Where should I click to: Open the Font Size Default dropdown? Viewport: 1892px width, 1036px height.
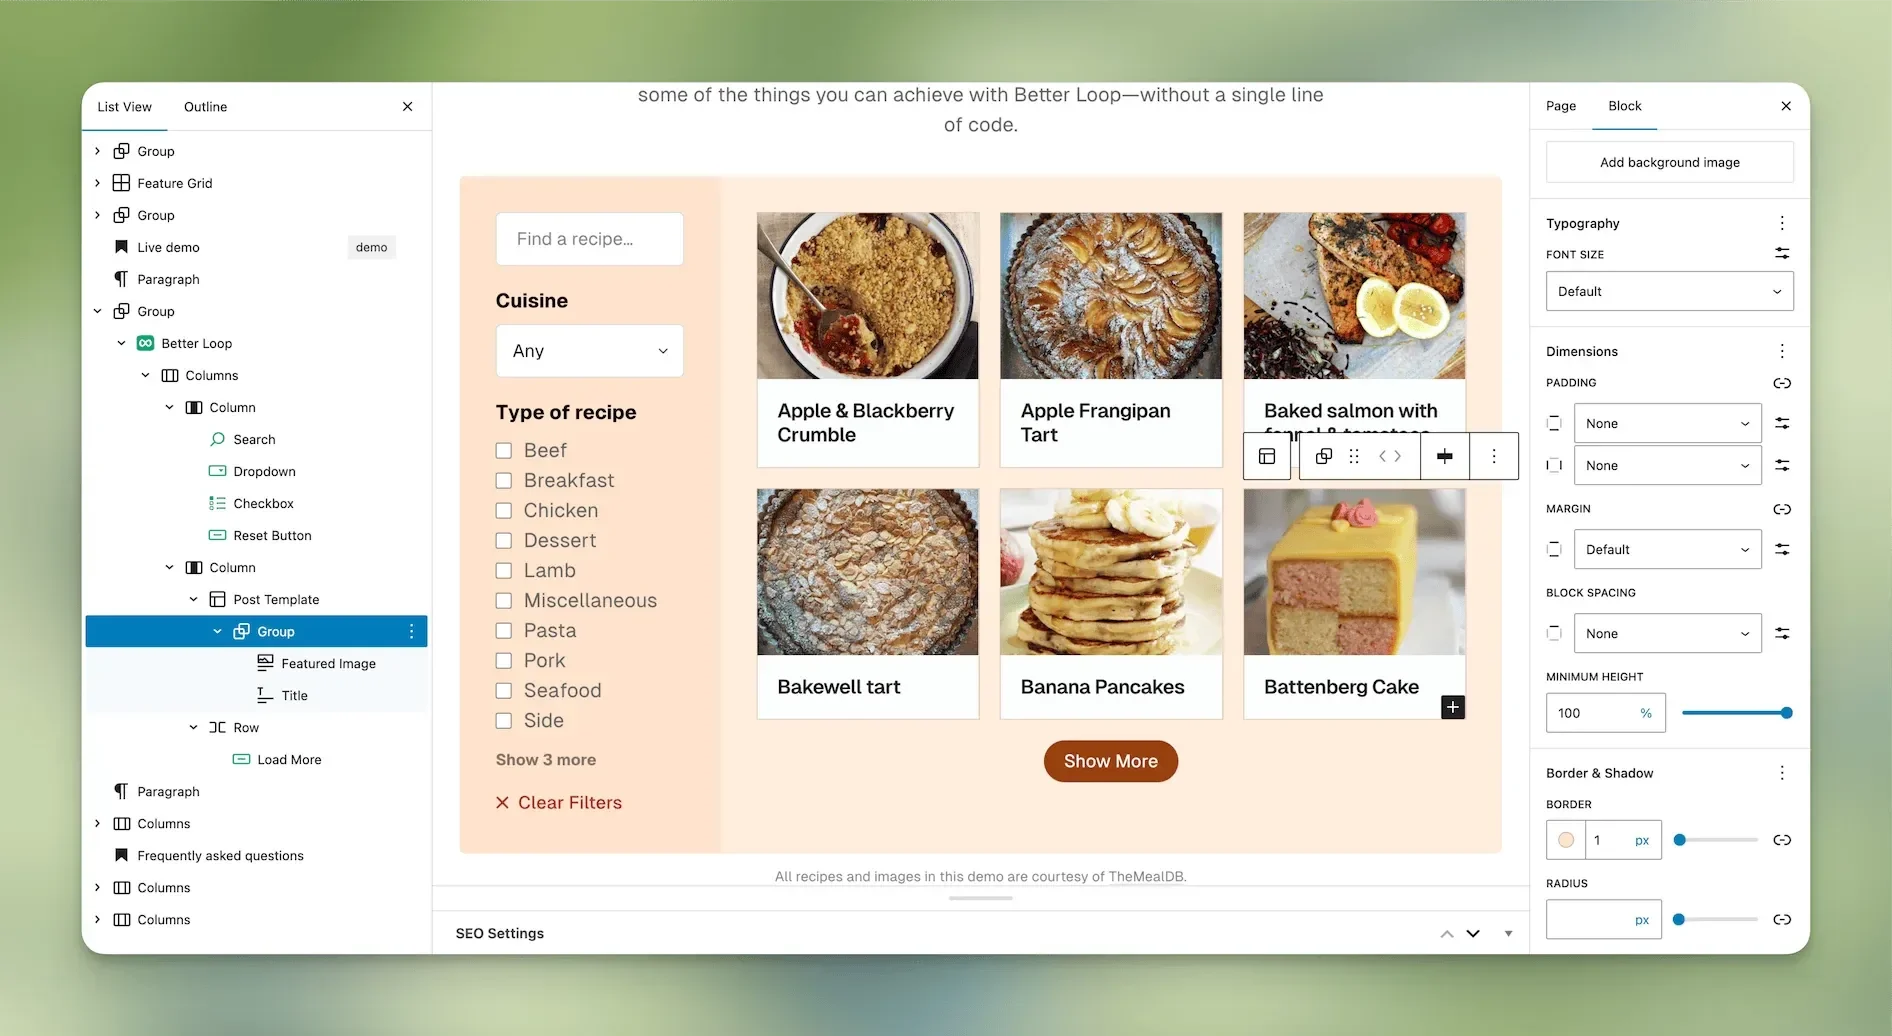click(1669, 291)
